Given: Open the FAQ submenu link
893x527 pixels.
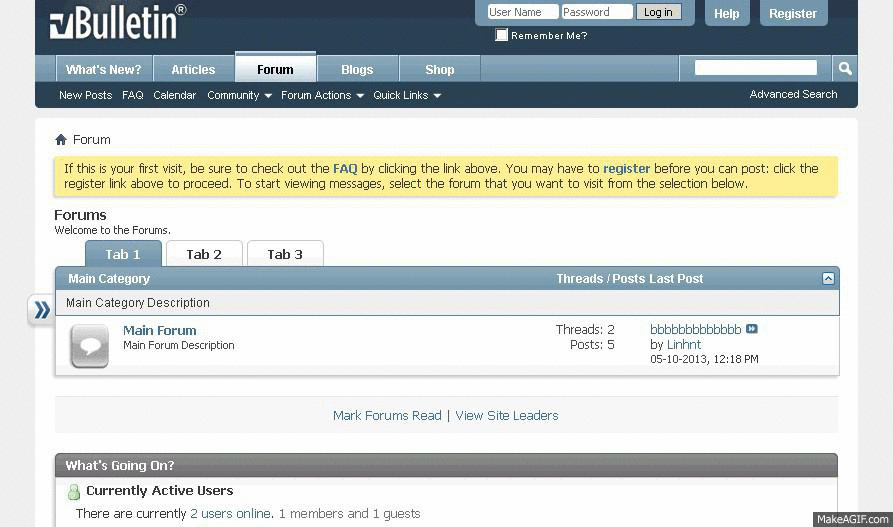Looking at the screenshot, I should click(133, 95).
